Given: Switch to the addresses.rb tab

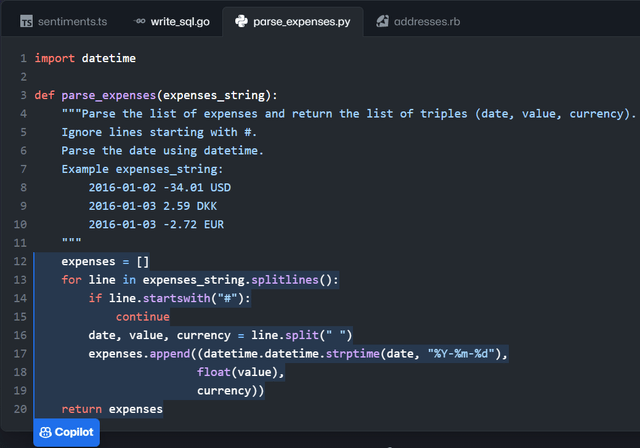Looking at the screenshot, I should point(428,21).
